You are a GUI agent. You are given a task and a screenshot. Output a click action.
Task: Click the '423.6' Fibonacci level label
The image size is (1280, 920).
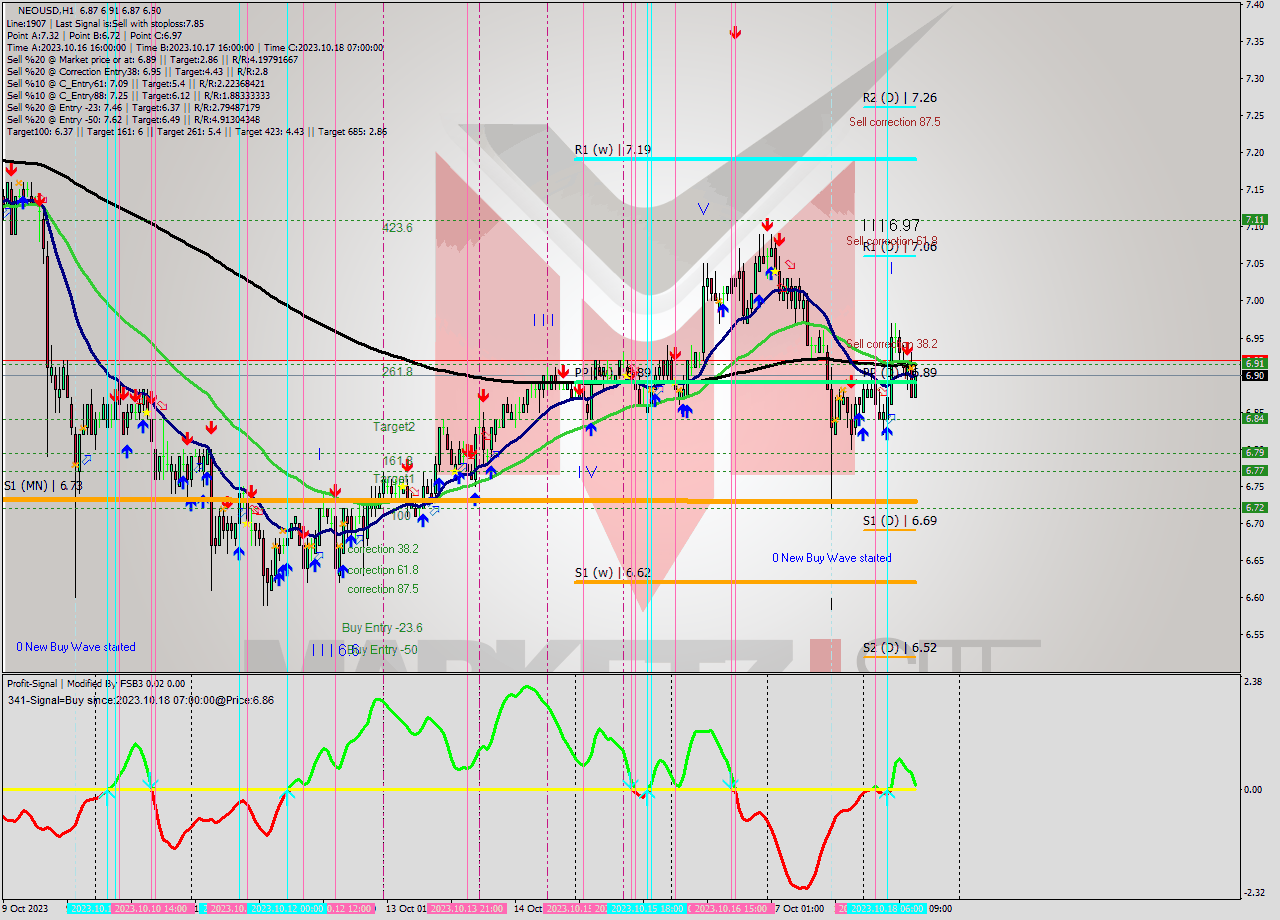397,228
